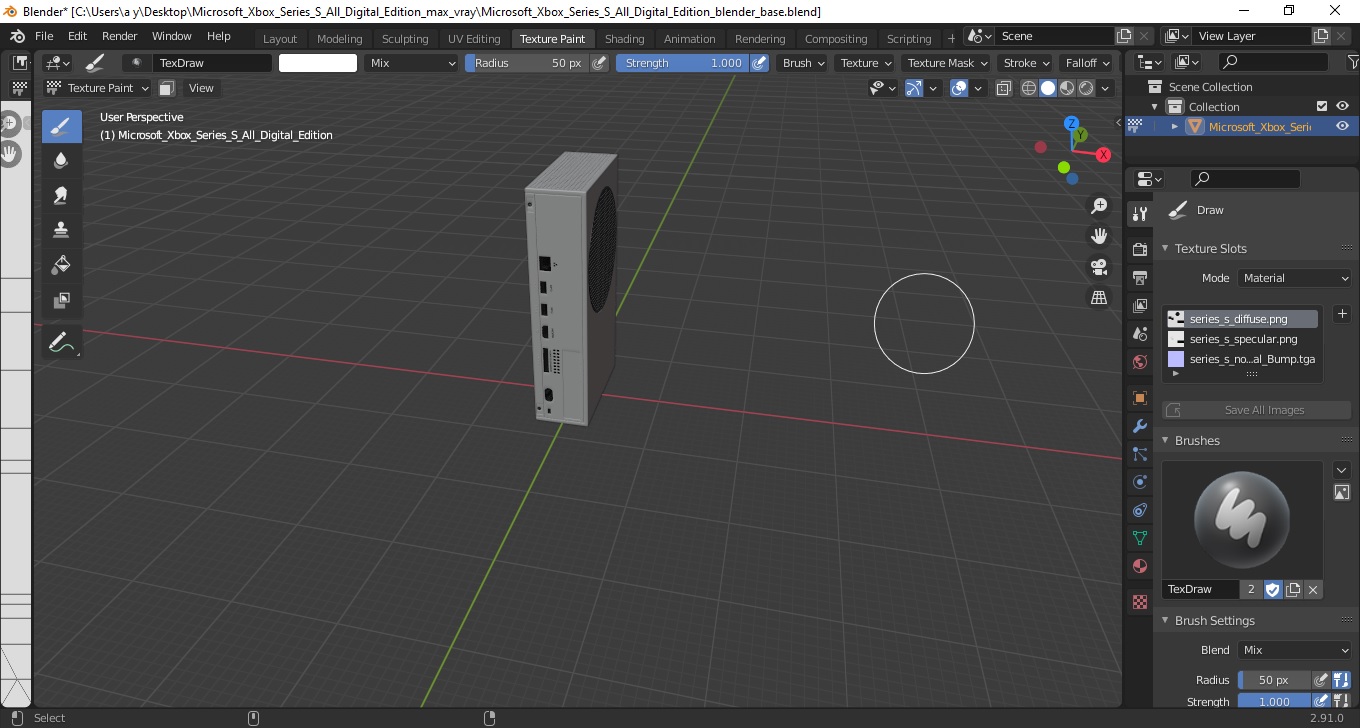Select the Clone stamp tool
The width and height of the screenshot is (1360, 728).
click(61, 230)
